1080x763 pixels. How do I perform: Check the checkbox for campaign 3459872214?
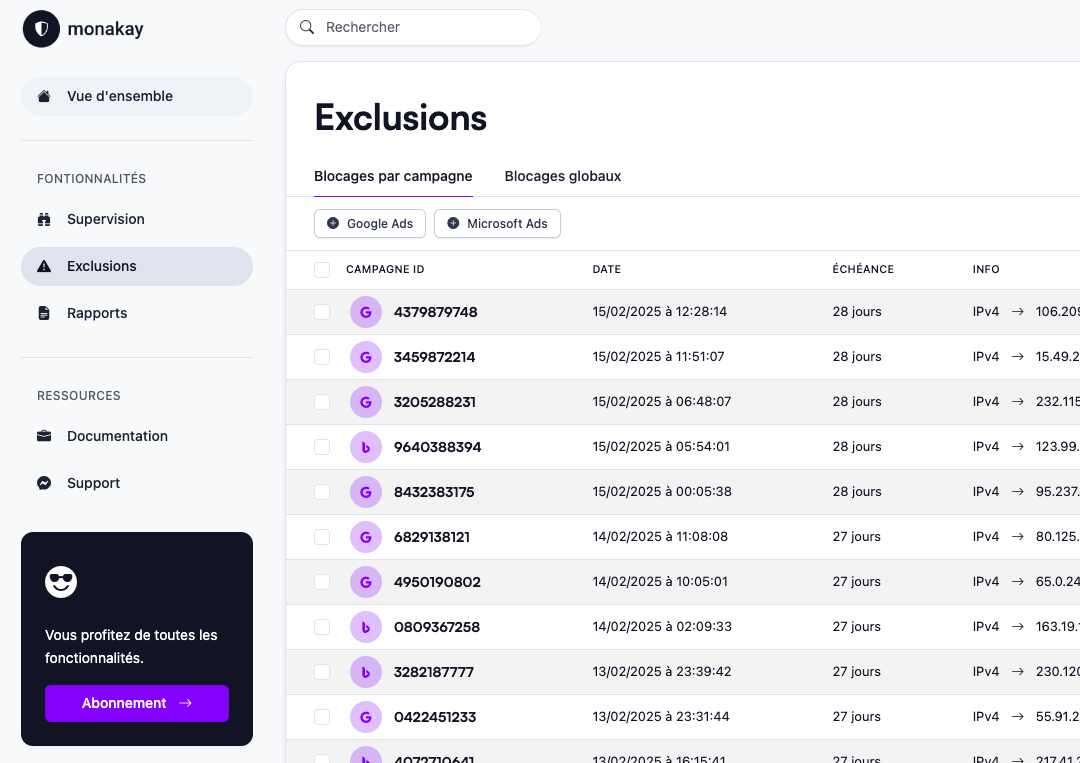click(x=322, y=357)
